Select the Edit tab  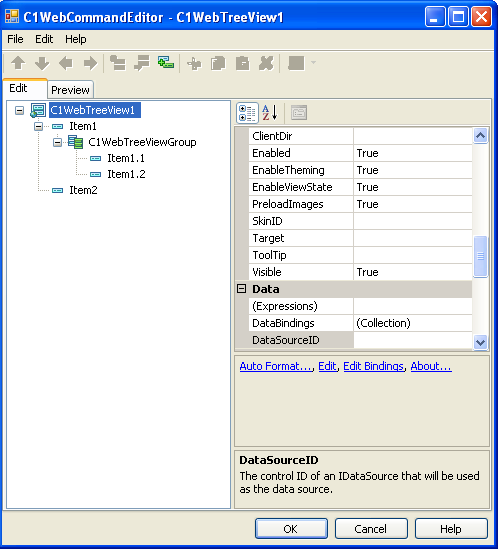[x=25, y=88]
